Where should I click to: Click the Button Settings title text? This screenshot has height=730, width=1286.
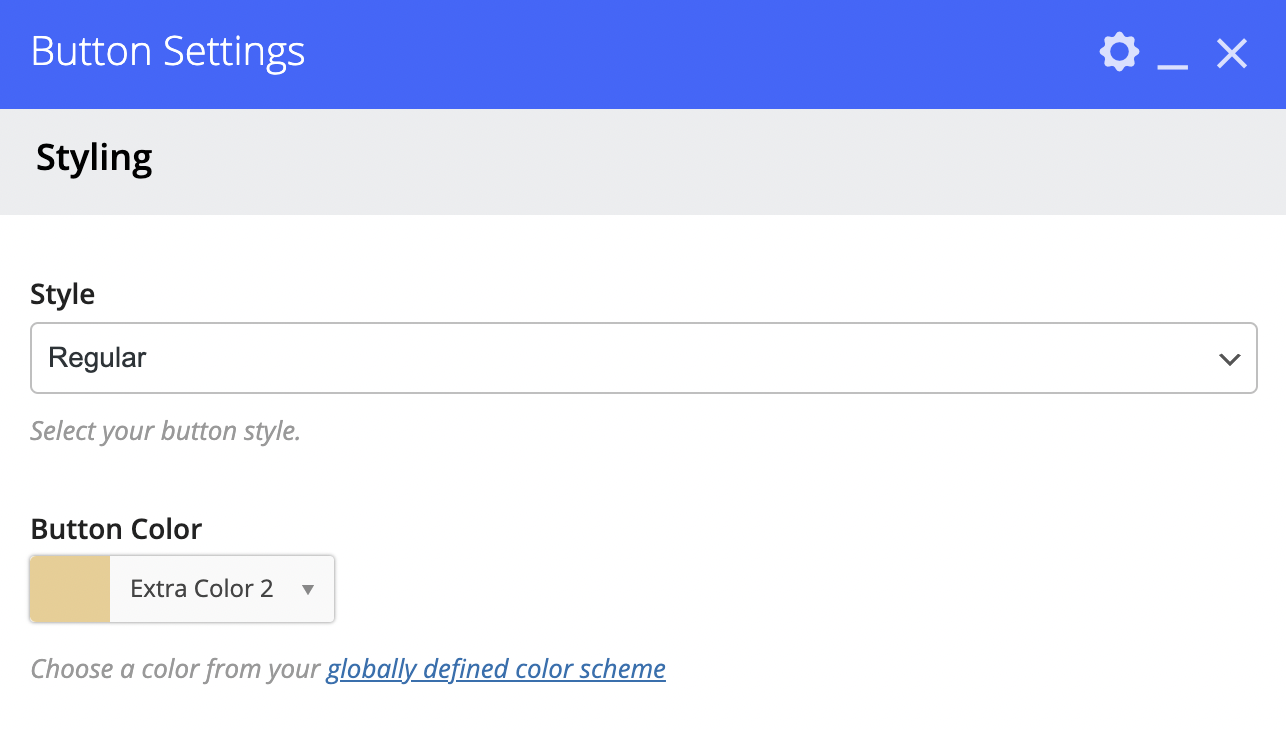168,52
